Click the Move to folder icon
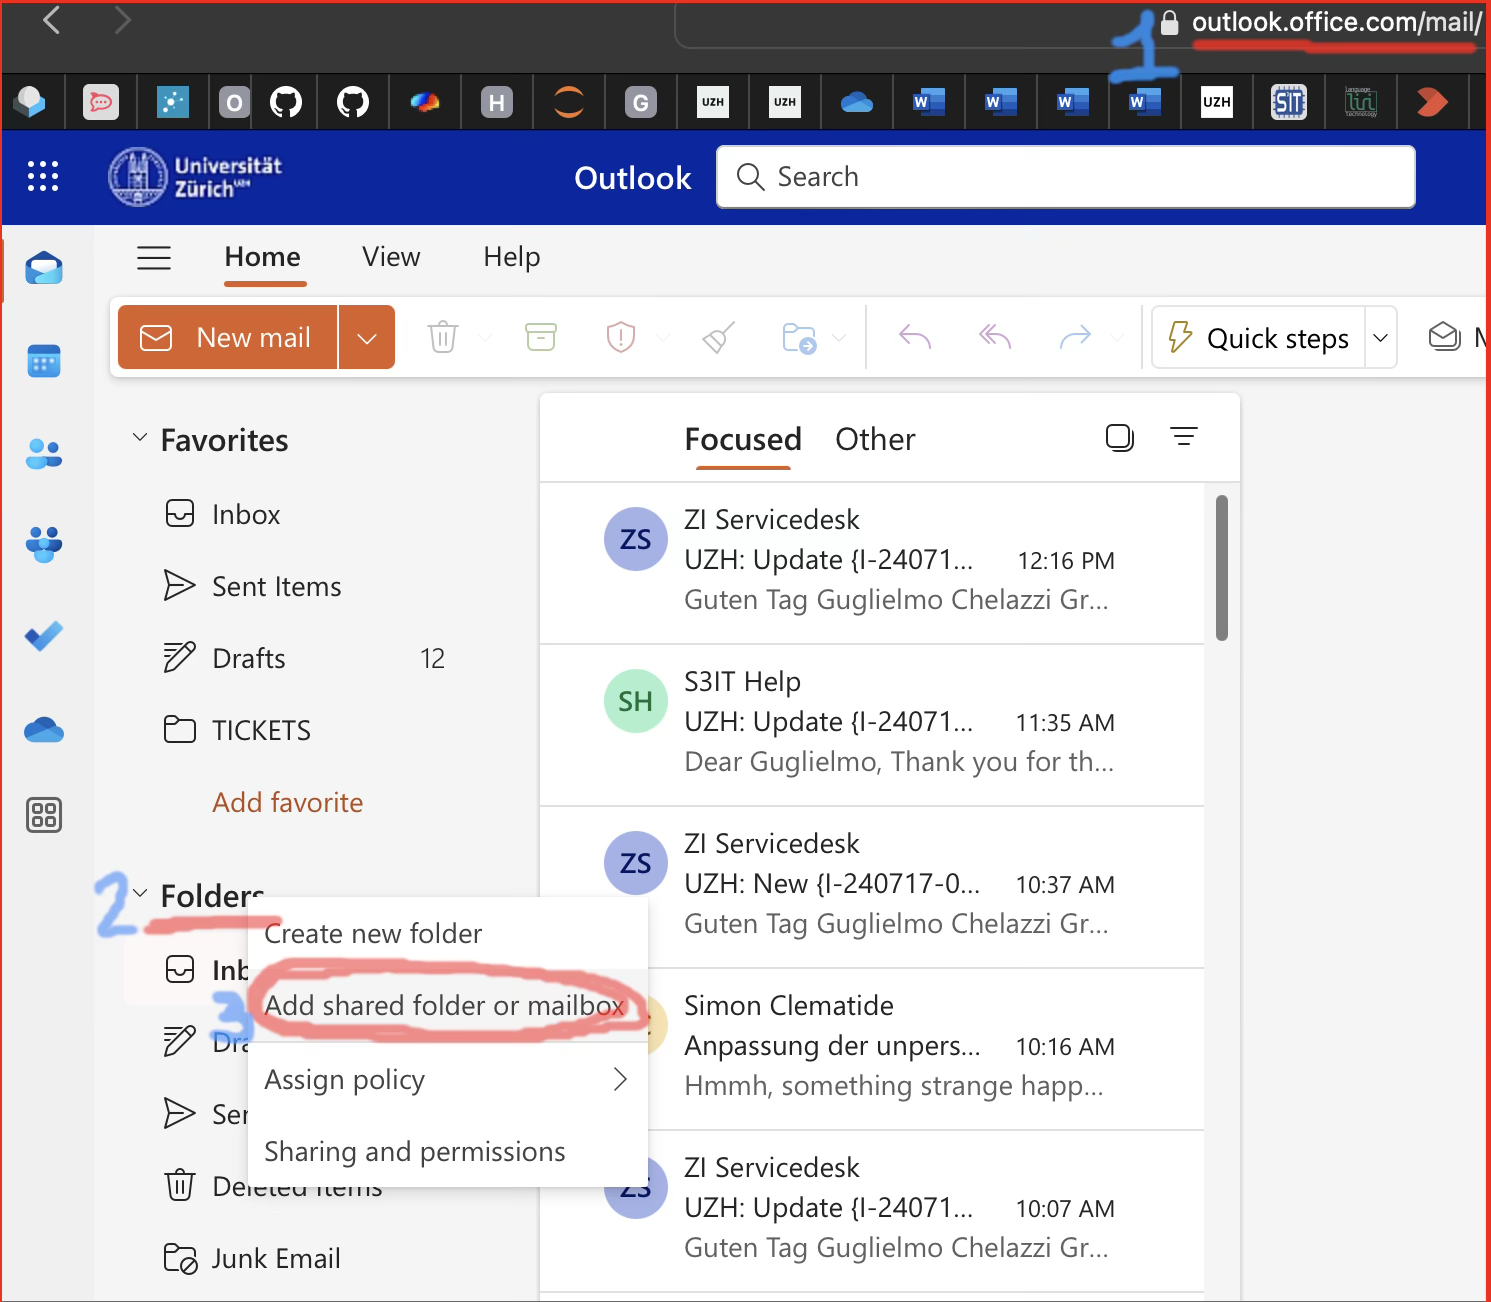This screenshot has height=1302, width=1491. (800, 338)
